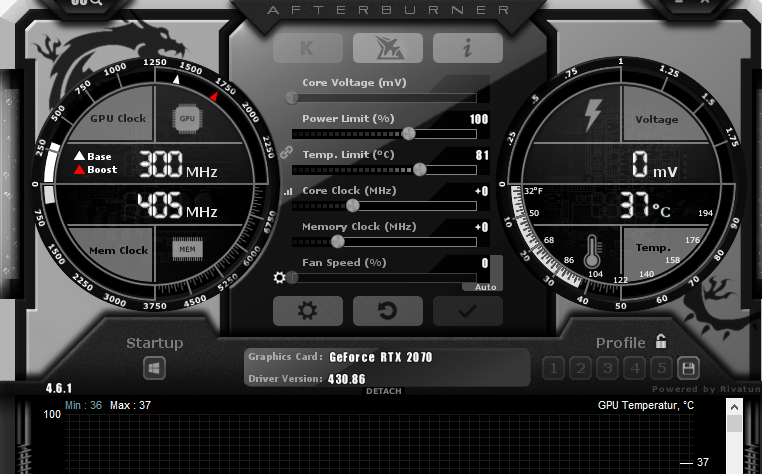Viewport: 762px width, 474px height.
Task: Open the information i button
Action: pyautogui.click(x=468, y=48)
